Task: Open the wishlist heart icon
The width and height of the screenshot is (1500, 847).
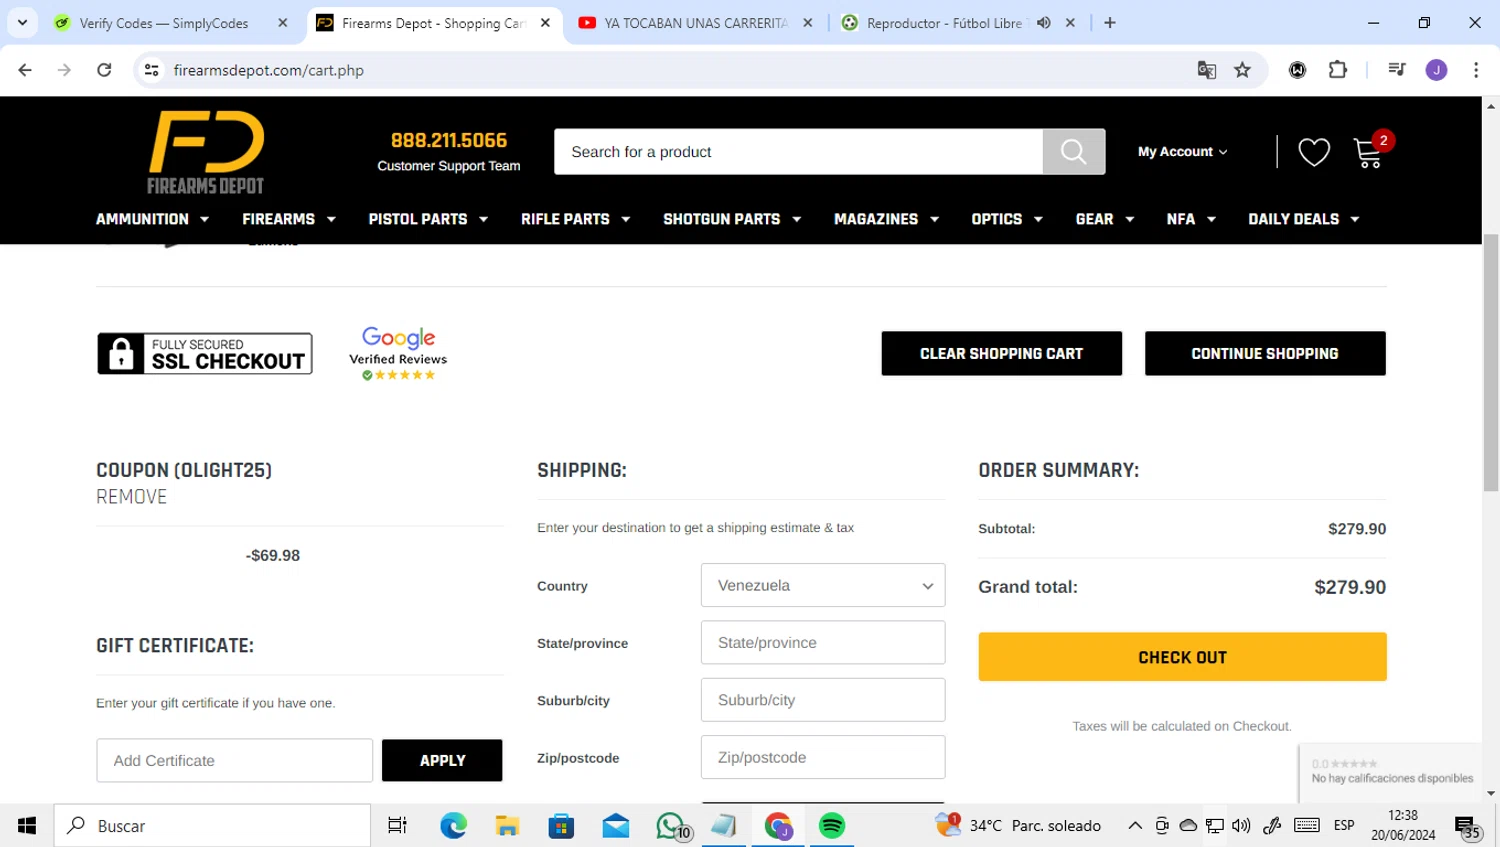Action: click(x=1314, y=152)
